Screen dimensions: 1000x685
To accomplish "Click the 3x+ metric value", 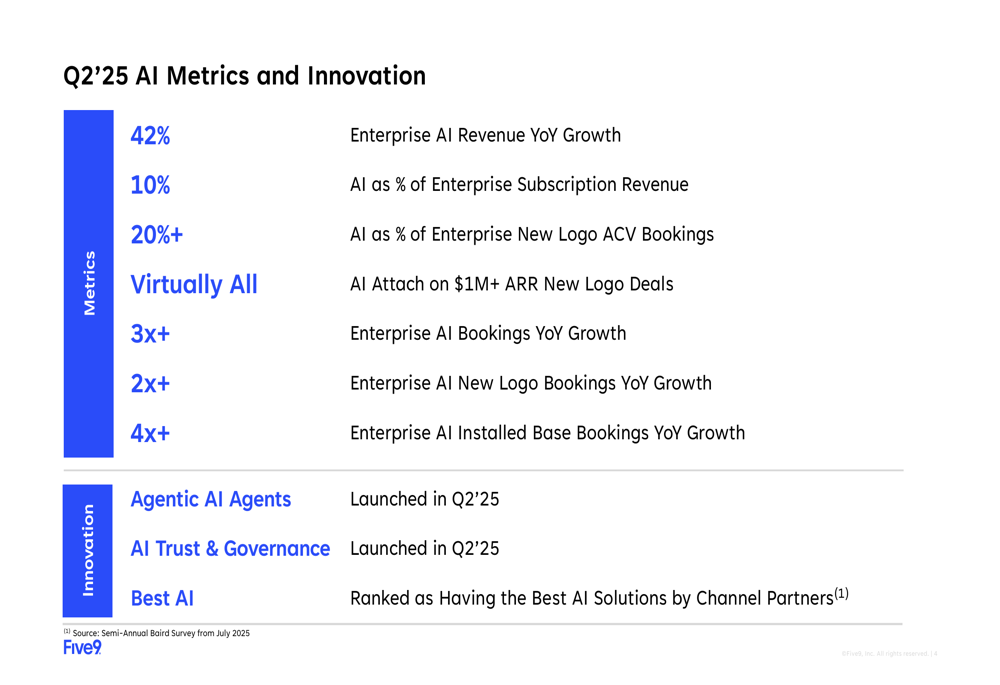I will tap(150, 334).
